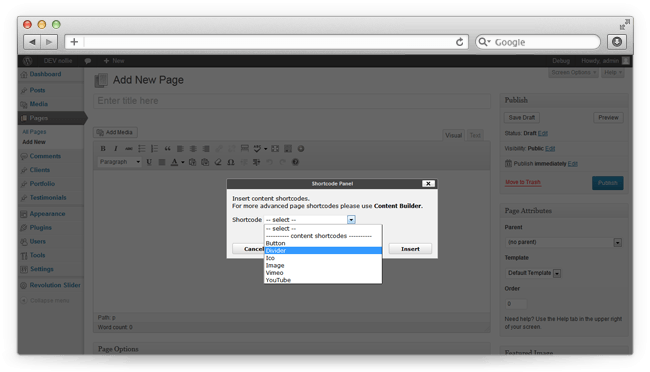Toggle the spellchecker
Viewport: 650px width, 372px height.
[257, 148]
